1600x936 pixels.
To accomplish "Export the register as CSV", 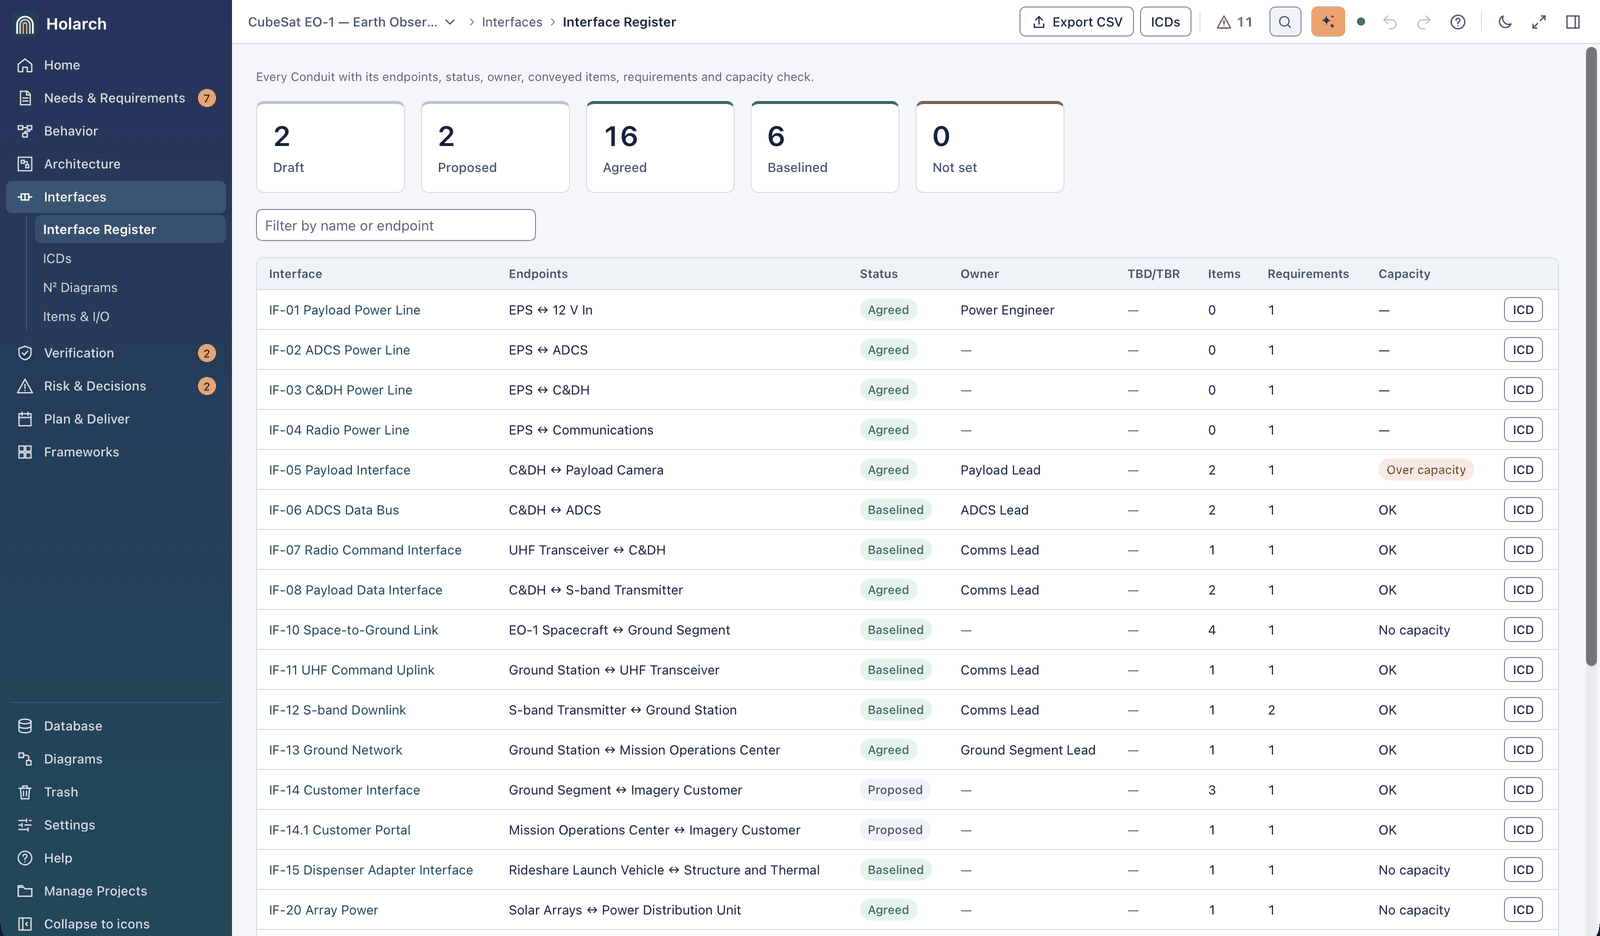I will tap(1077, 22).
